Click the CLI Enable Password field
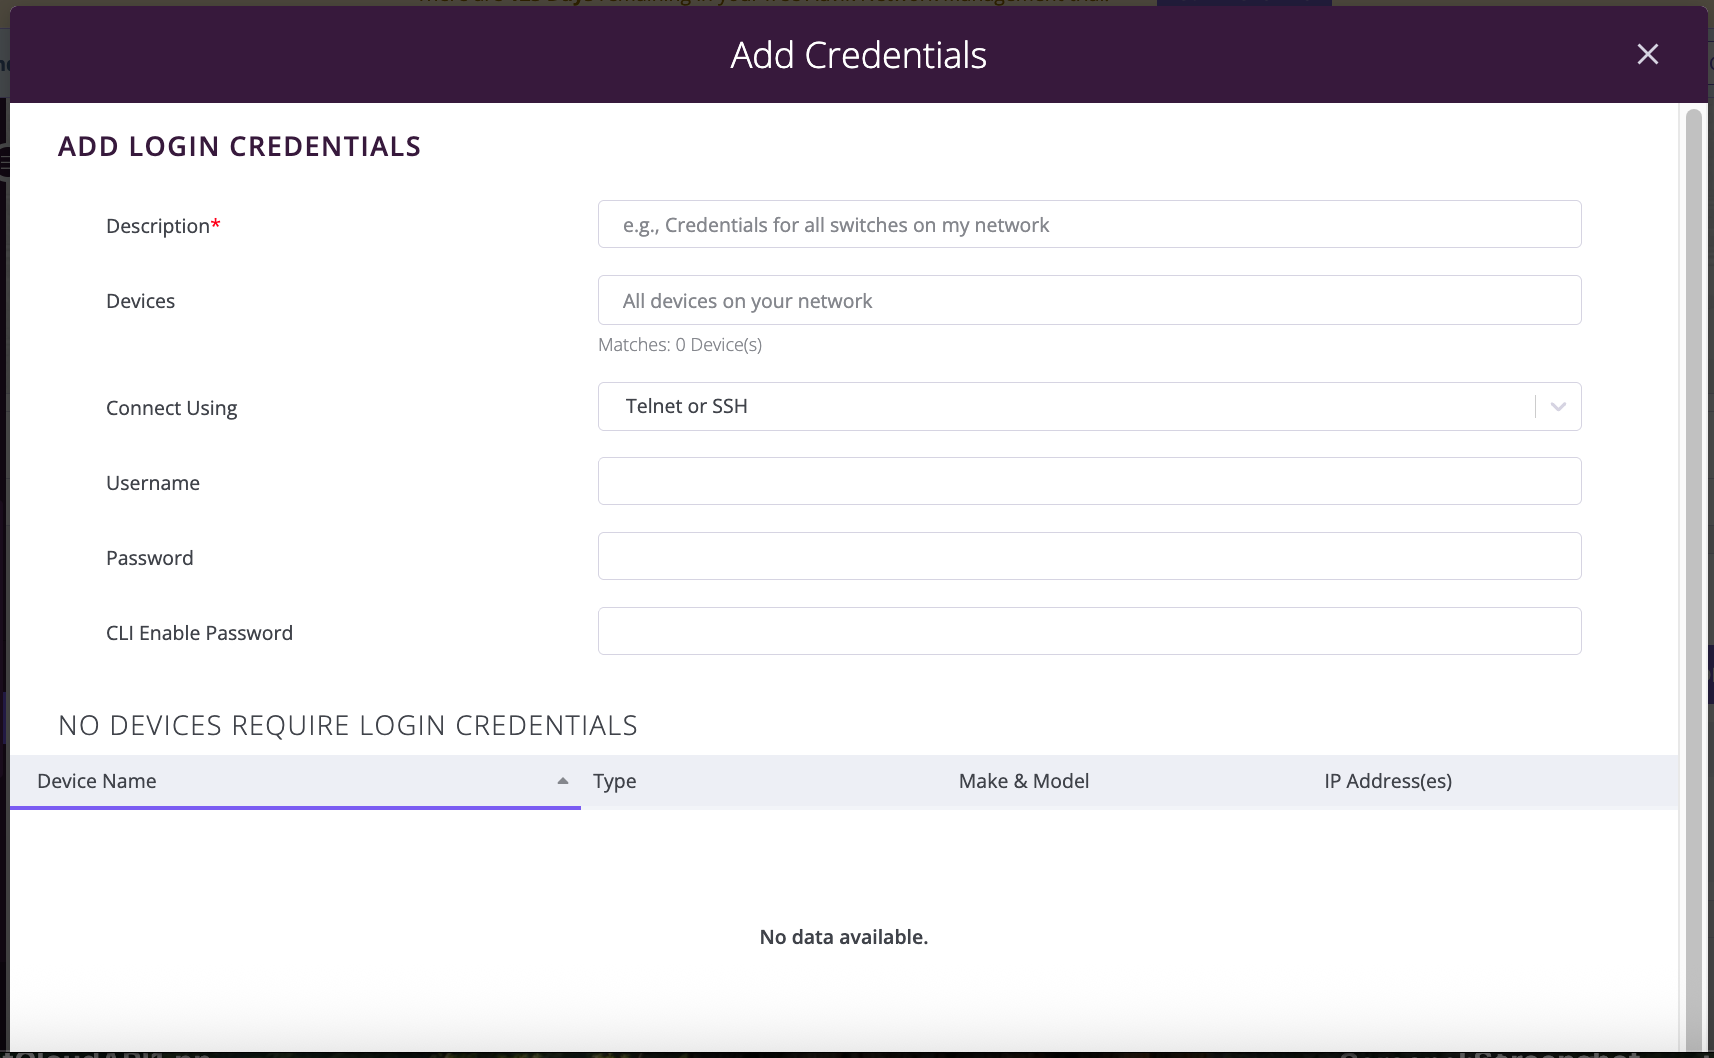 pos(1089,631)
